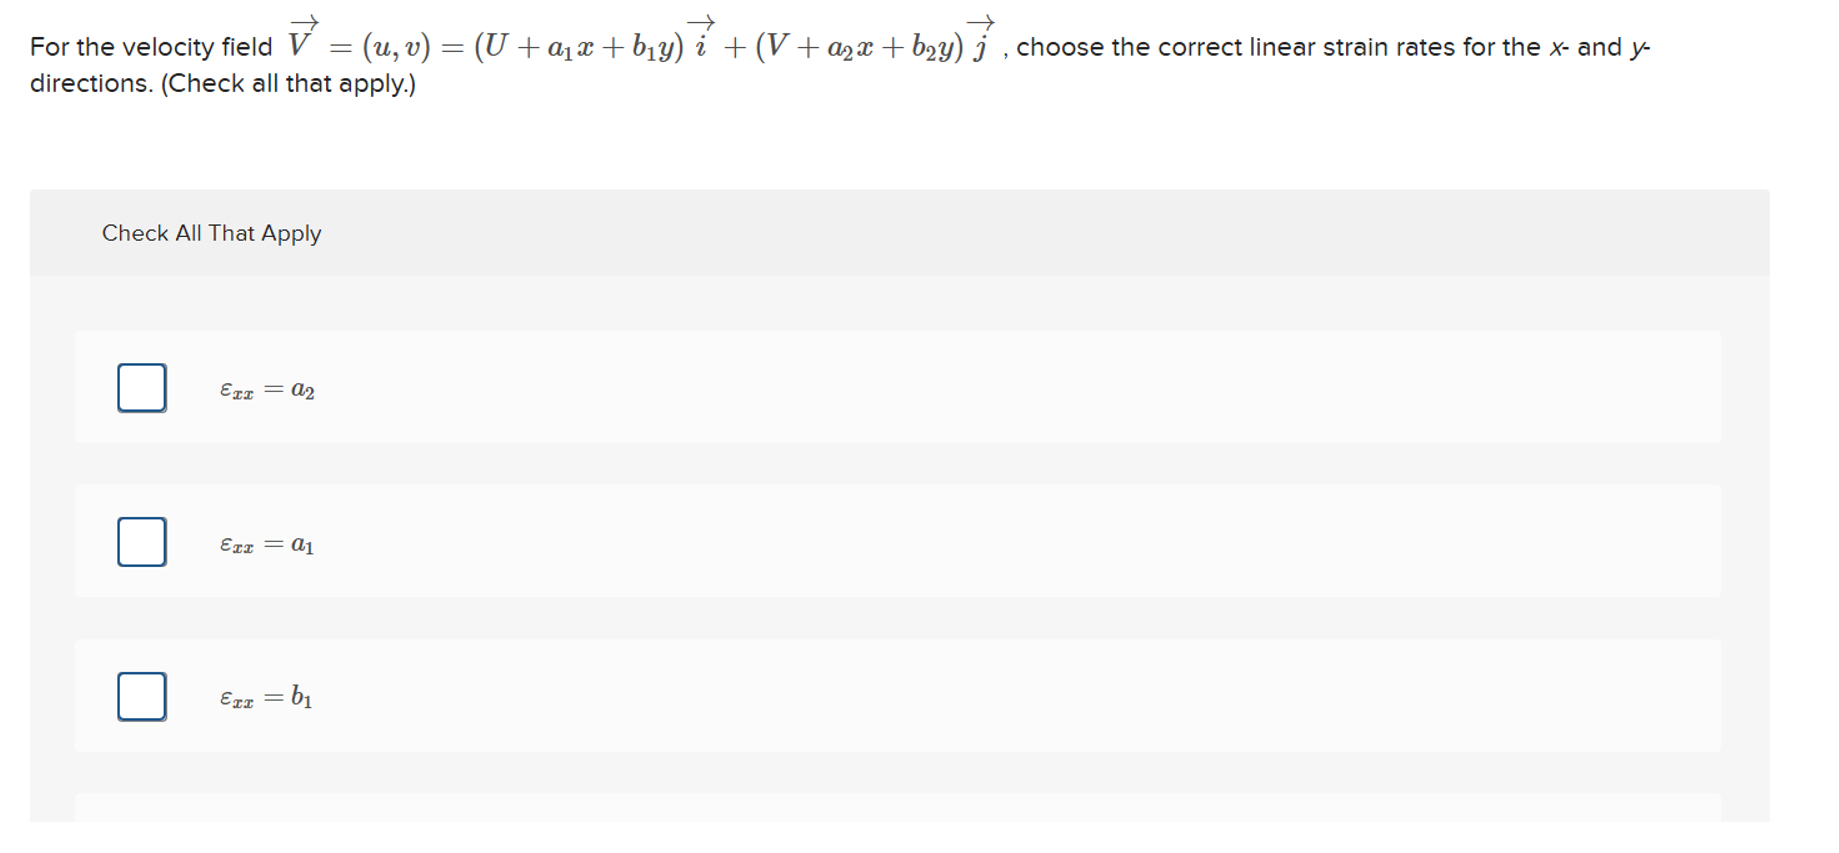Click the unit vector j in the equation
Screen dimensions: 1839x853
tap(984, 42)
